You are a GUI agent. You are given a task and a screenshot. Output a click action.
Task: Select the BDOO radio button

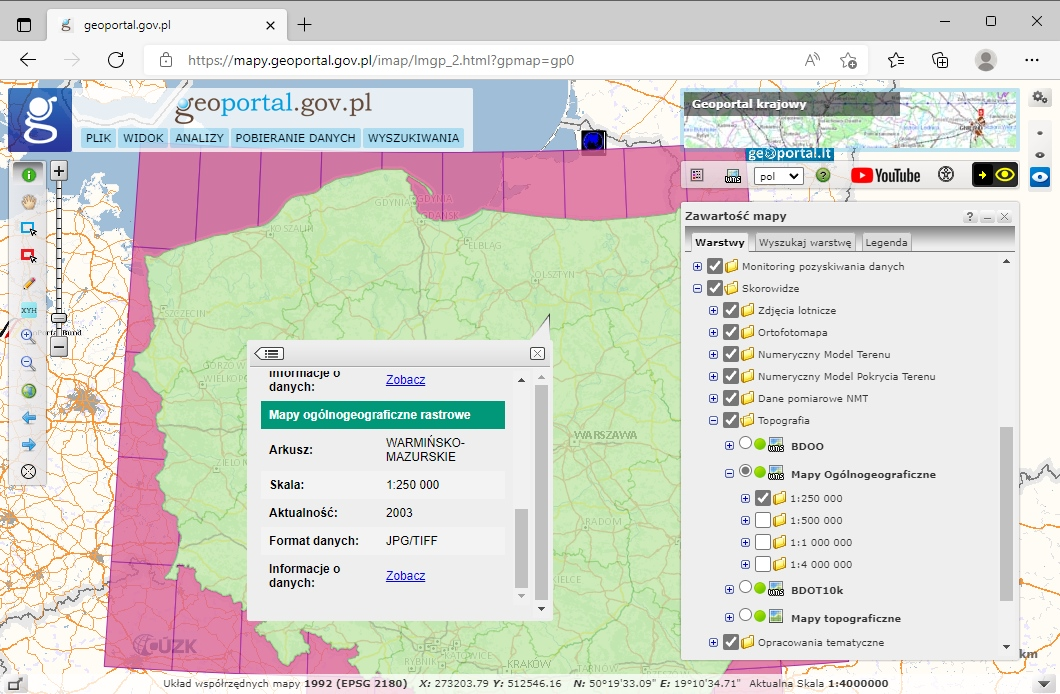pos(744,445)
